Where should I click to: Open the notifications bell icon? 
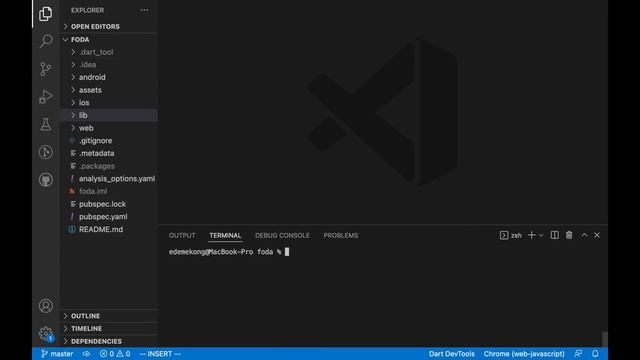(x=596, y=354)
